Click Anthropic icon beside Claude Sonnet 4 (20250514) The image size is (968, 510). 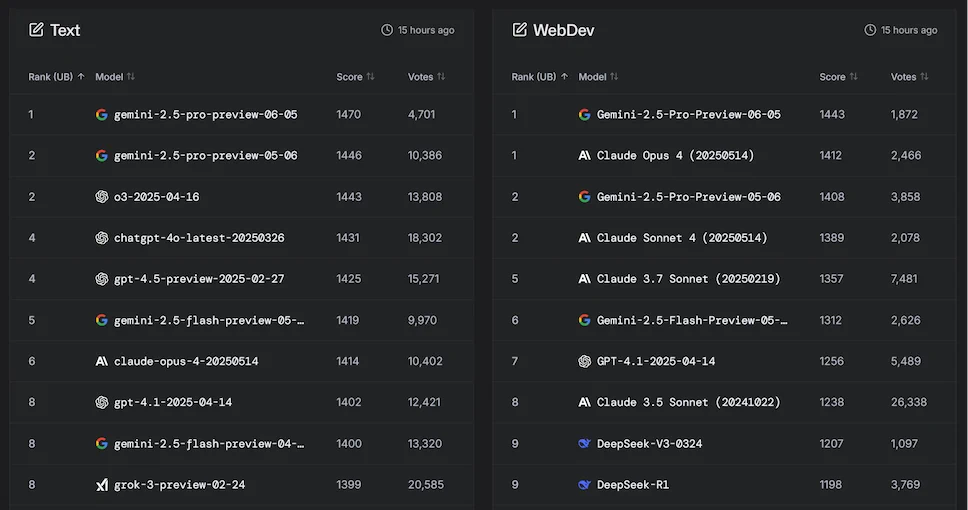585,238
